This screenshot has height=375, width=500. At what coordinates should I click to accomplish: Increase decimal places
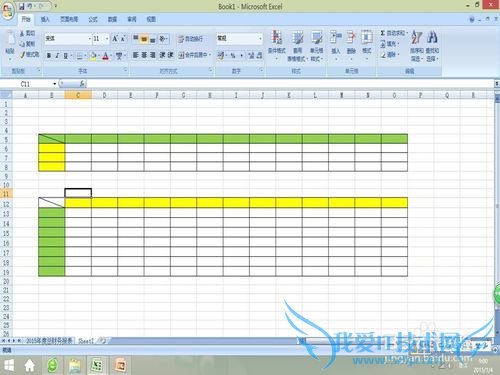click(251, 55)
